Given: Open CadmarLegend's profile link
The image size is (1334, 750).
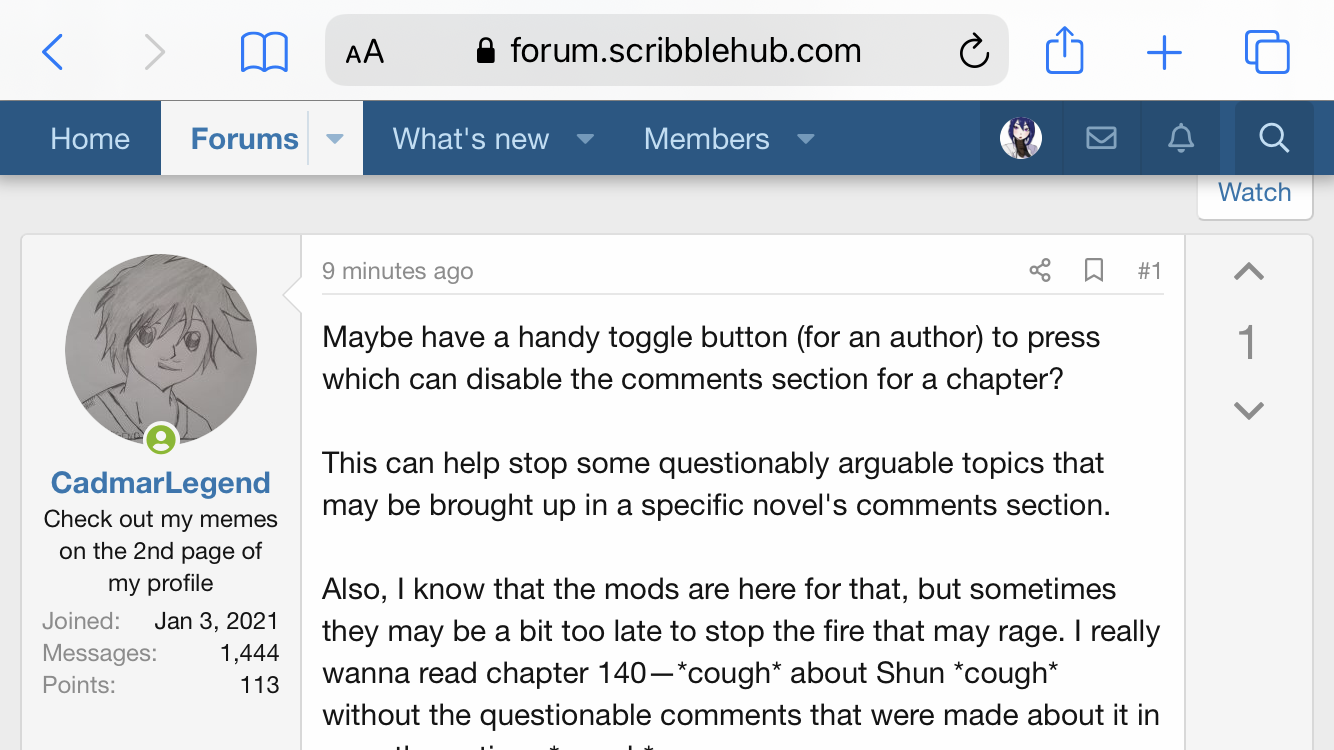Looking at the screenshot, I should (161, 483).
